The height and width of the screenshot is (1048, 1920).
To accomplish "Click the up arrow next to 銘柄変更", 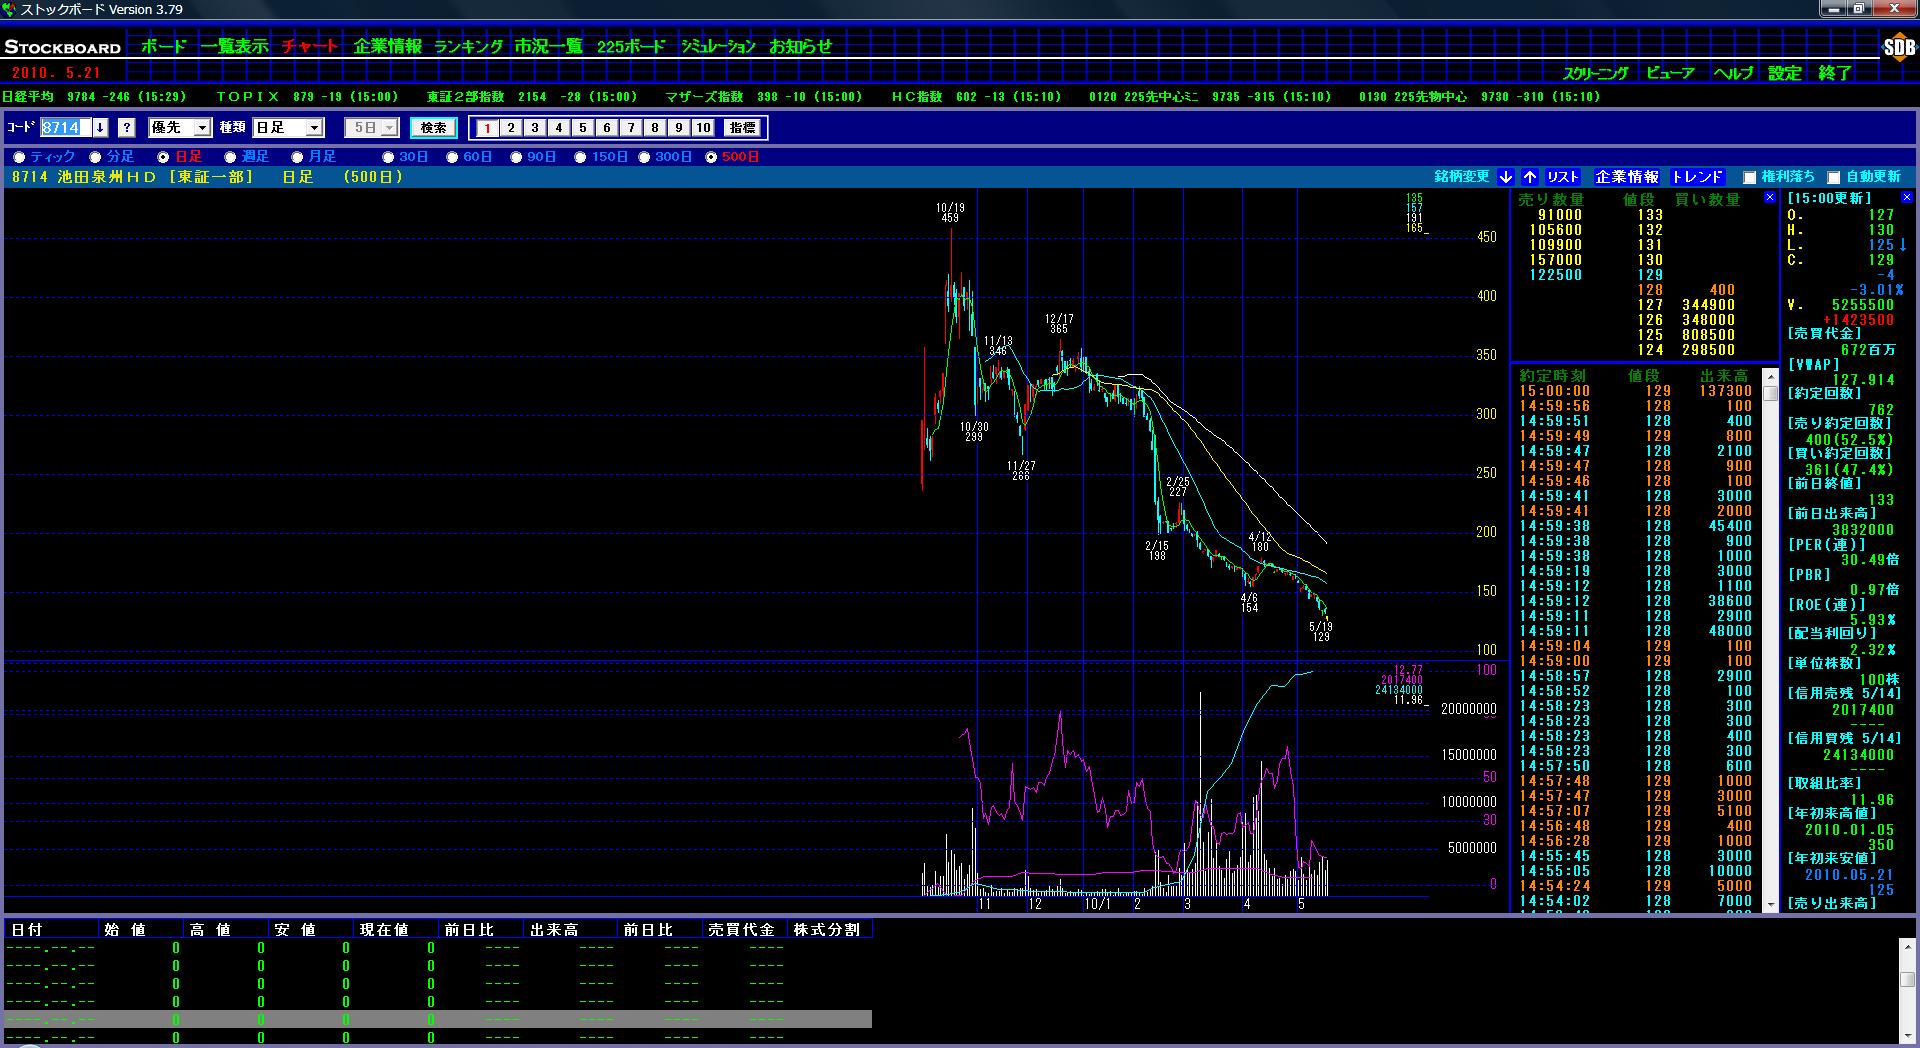I will pos(1530,177).
